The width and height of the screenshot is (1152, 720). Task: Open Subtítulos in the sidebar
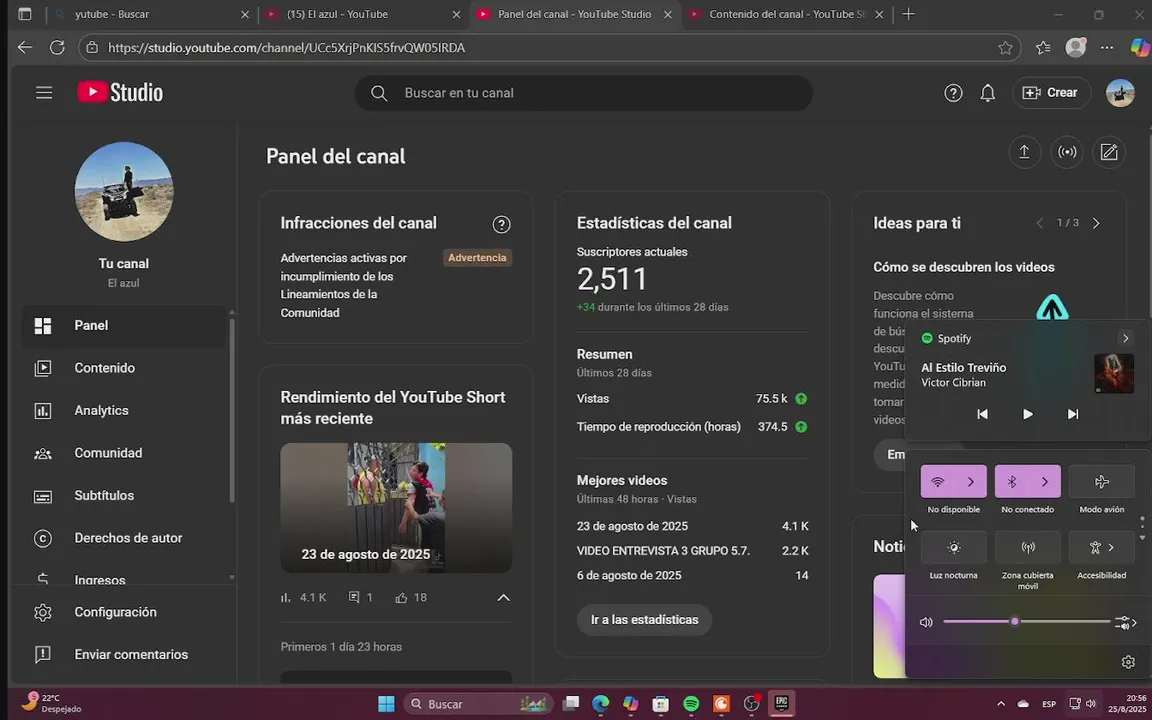click(123, 496)
